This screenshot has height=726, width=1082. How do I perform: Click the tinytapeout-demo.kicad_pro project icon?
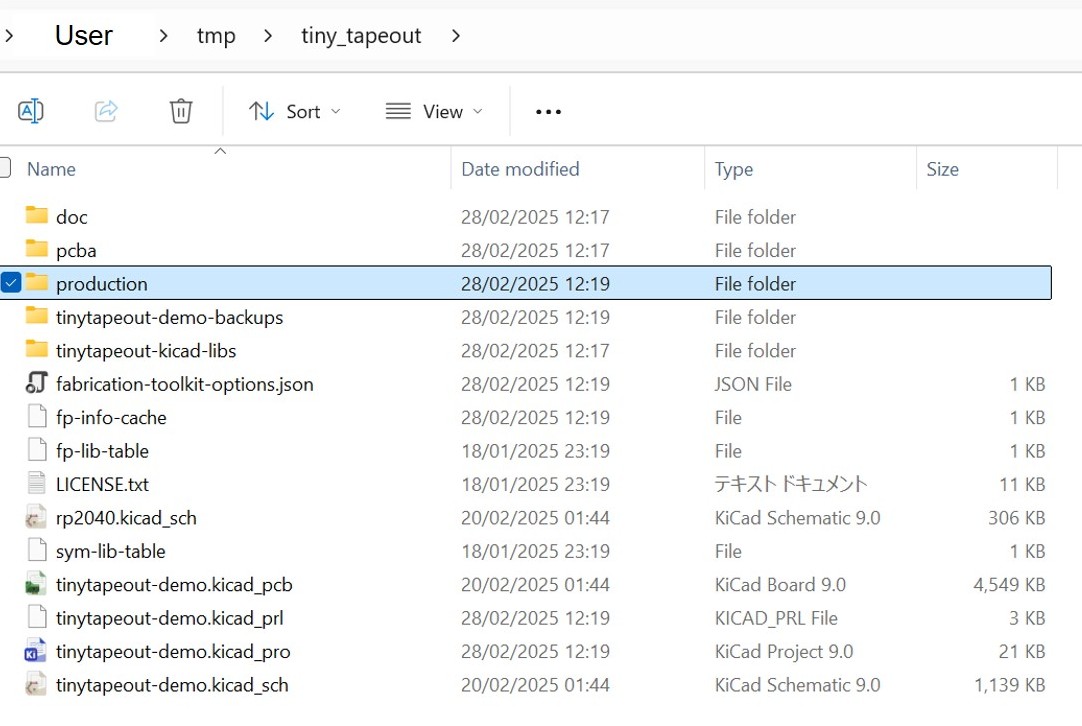[37, 650]
